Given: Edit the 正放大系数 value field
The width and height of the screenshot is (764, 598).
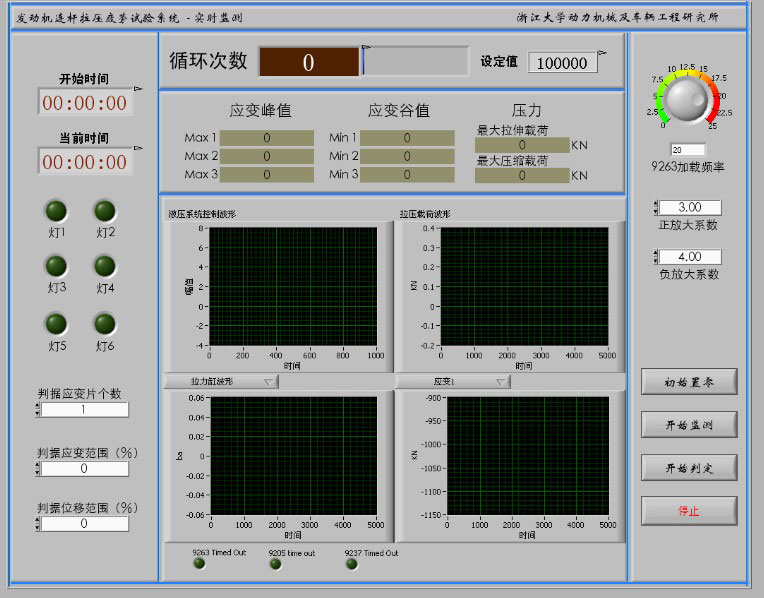Looking at the screenshot, I should (690, 207).
